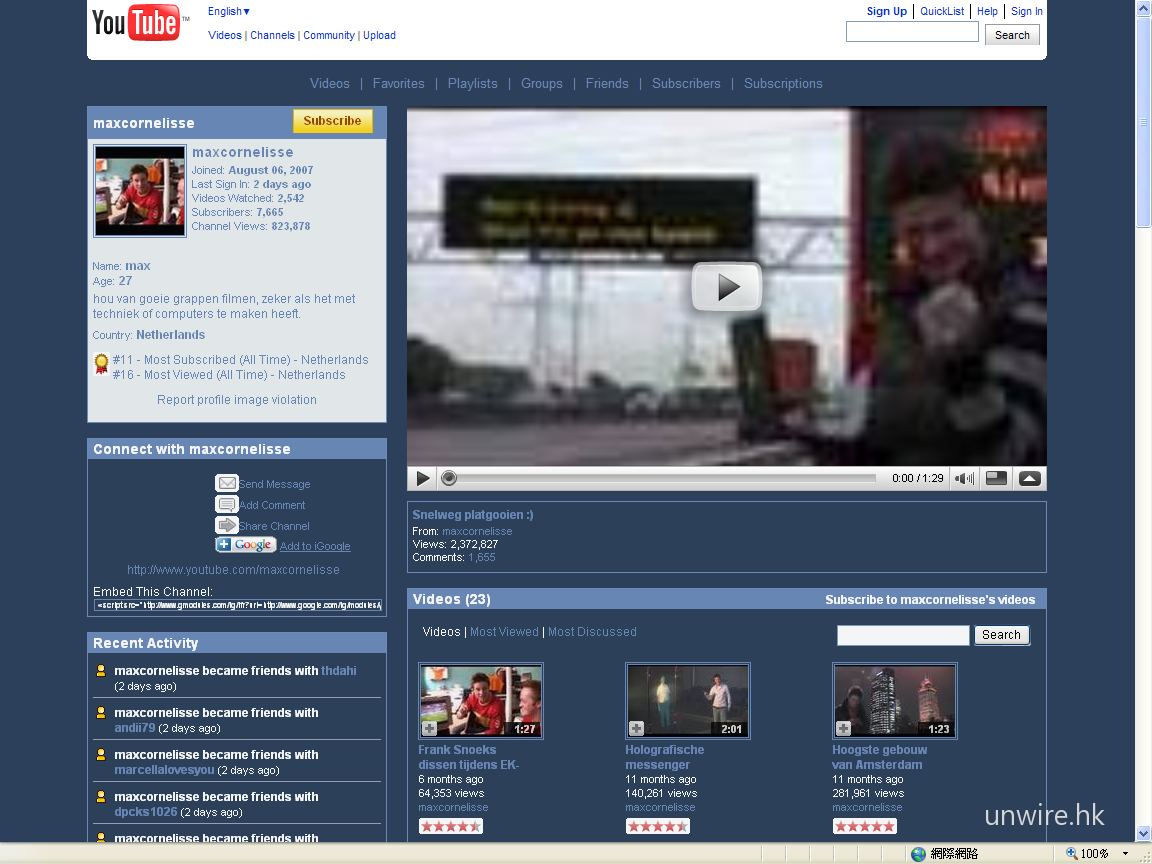This screenshot has height=864, width=1152.
Task: Click the Add Comment bubble icon
Action: (226, 505)
